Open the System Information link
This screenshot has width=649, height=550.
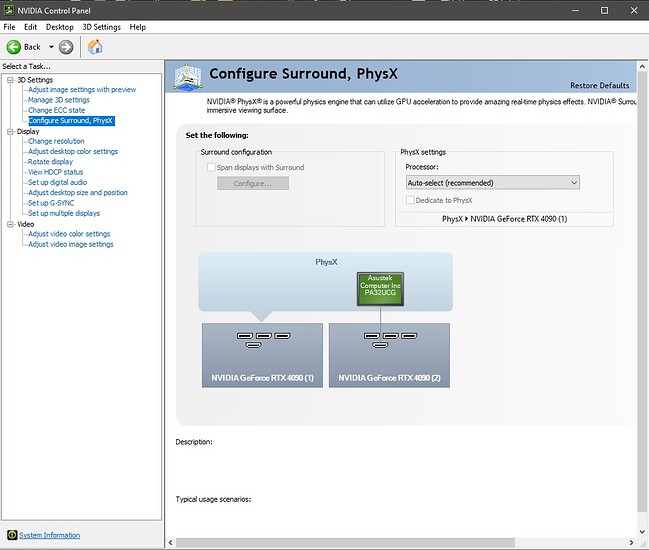(50, 535)
